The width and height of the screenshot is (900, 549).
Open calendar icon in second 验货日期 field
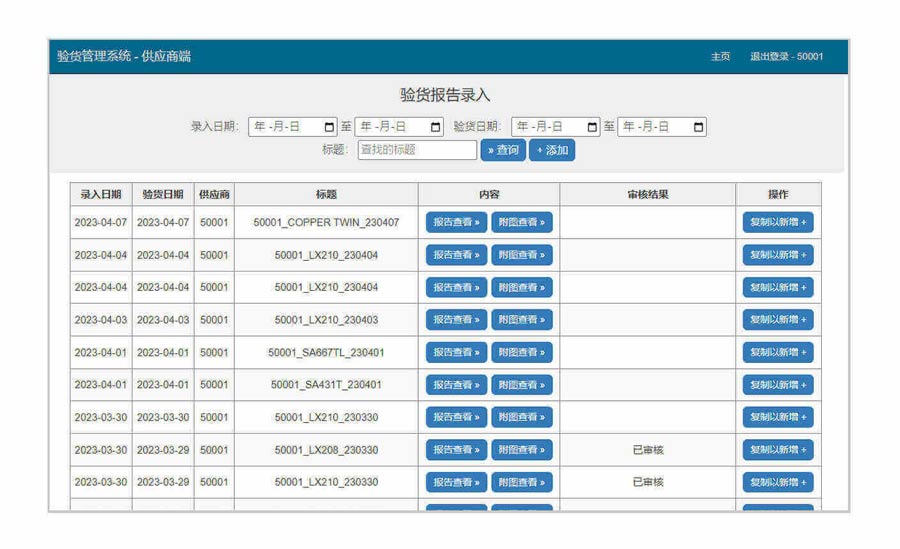(x=698, y=127)
